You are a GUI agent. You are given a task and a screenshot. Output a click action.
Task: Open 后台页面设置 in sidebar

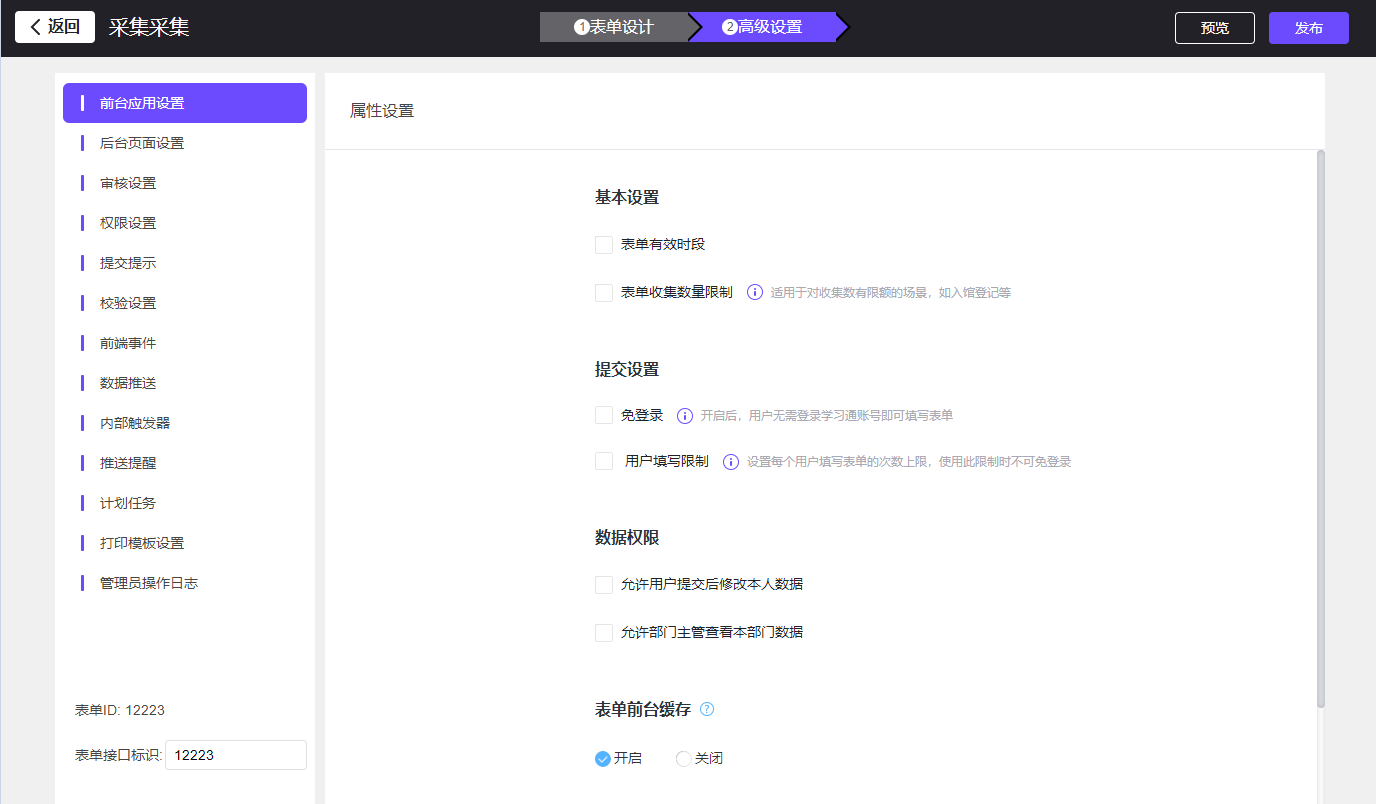point(185,143)
